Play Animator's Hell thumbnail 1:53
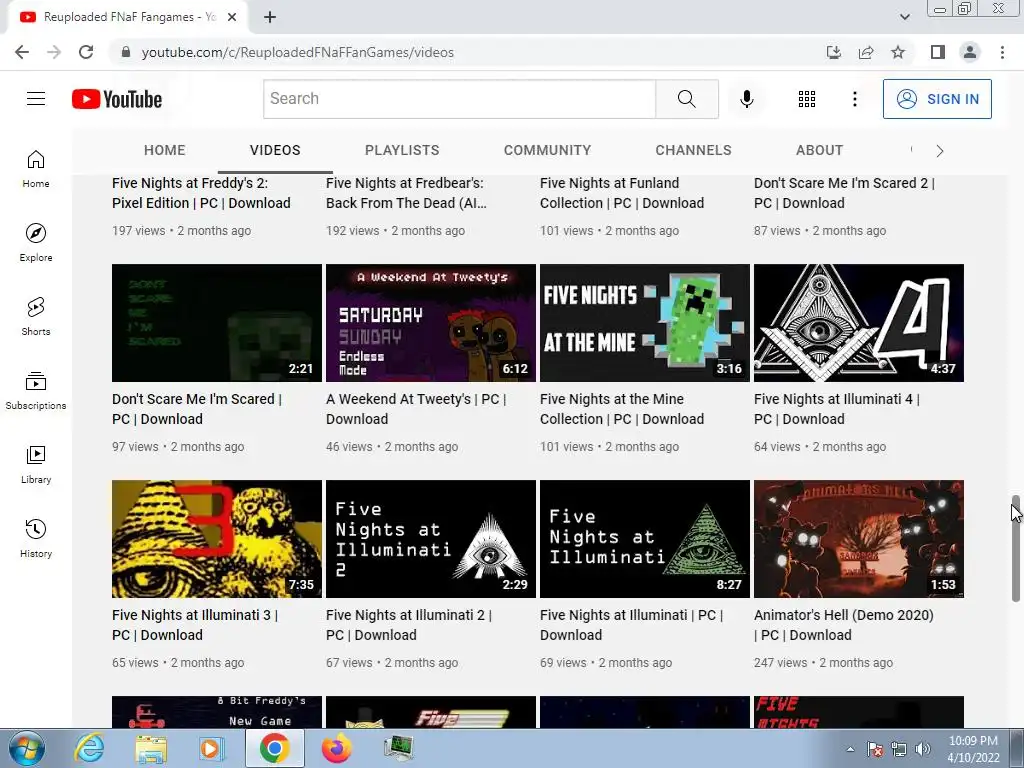The image size is (1024, 768). pyautogui.click(x=859, y=539)
